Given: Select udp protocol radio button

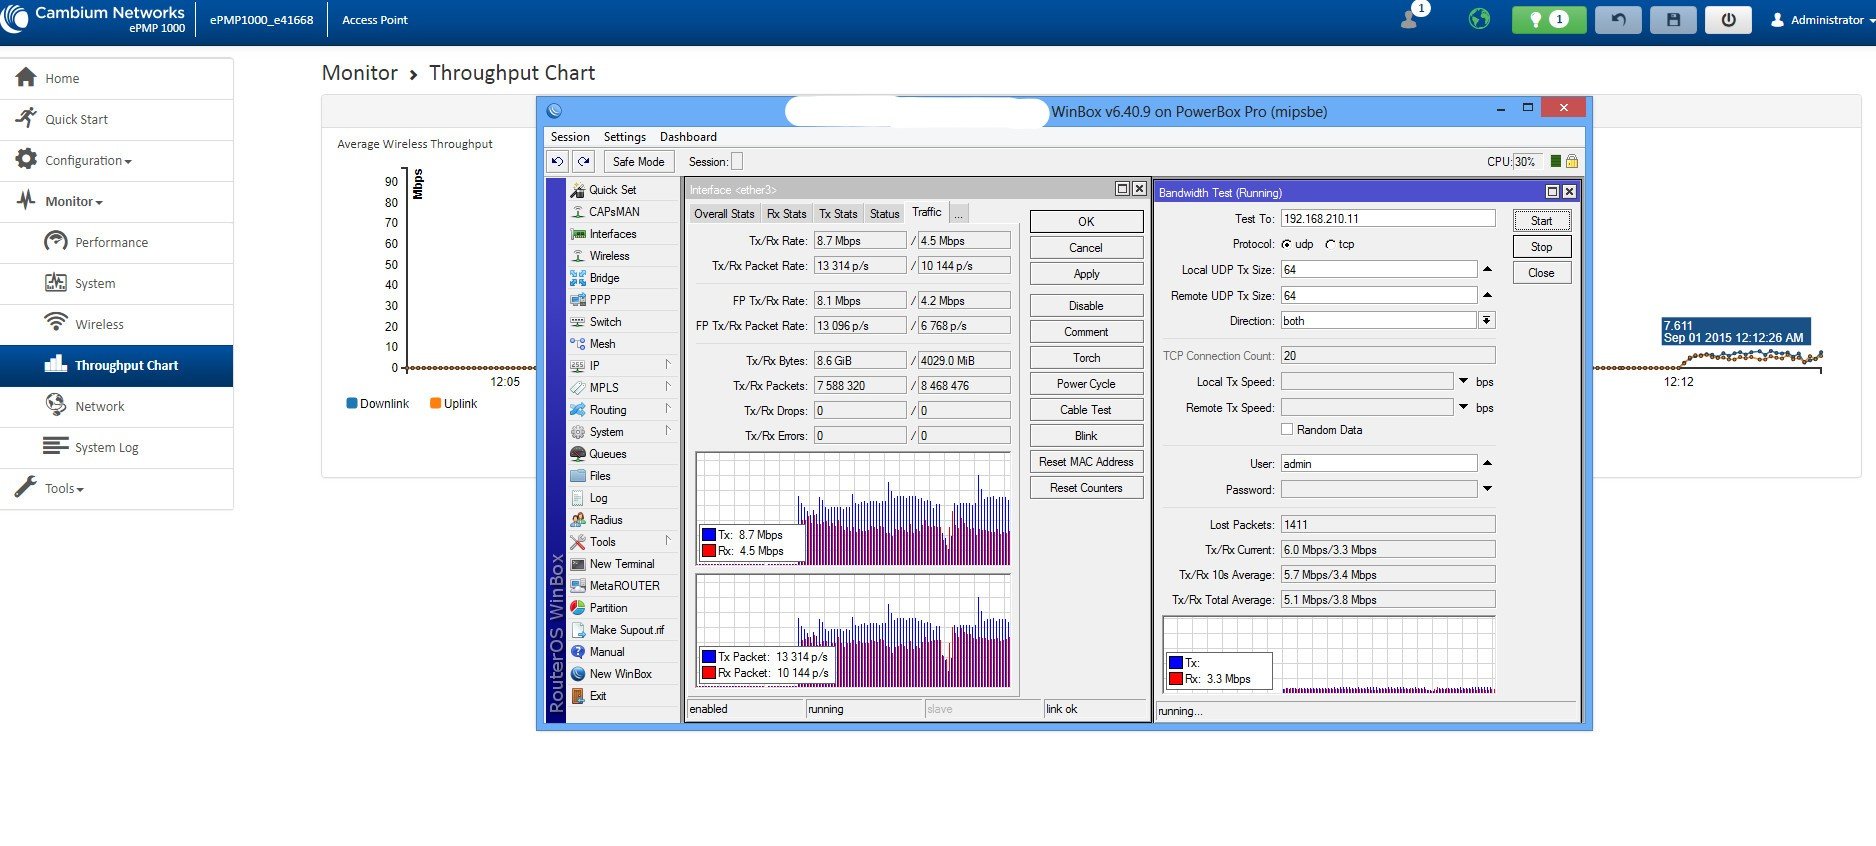Looking at the screenshot, I should click(1286, 244).
